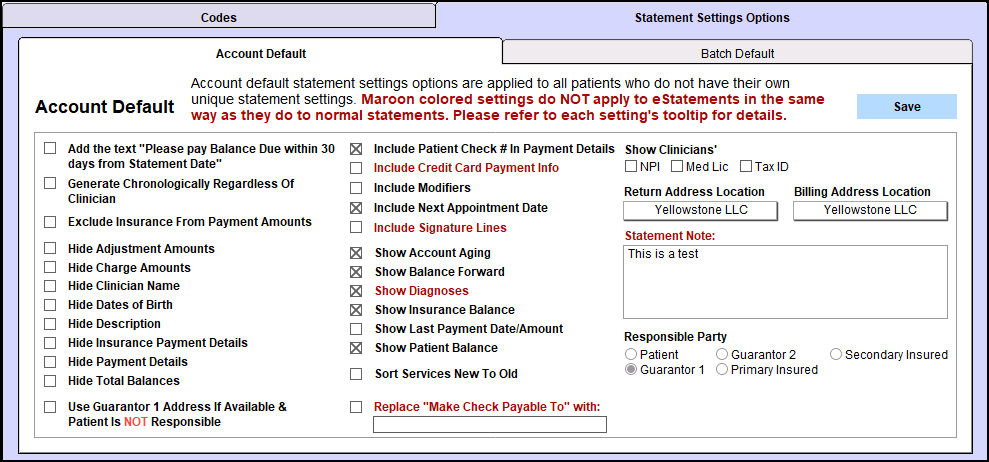The height and width of the screenshot is (462, 989).
Task: Enable the Tax ID checkbox
Action: (x=746, y=167)
